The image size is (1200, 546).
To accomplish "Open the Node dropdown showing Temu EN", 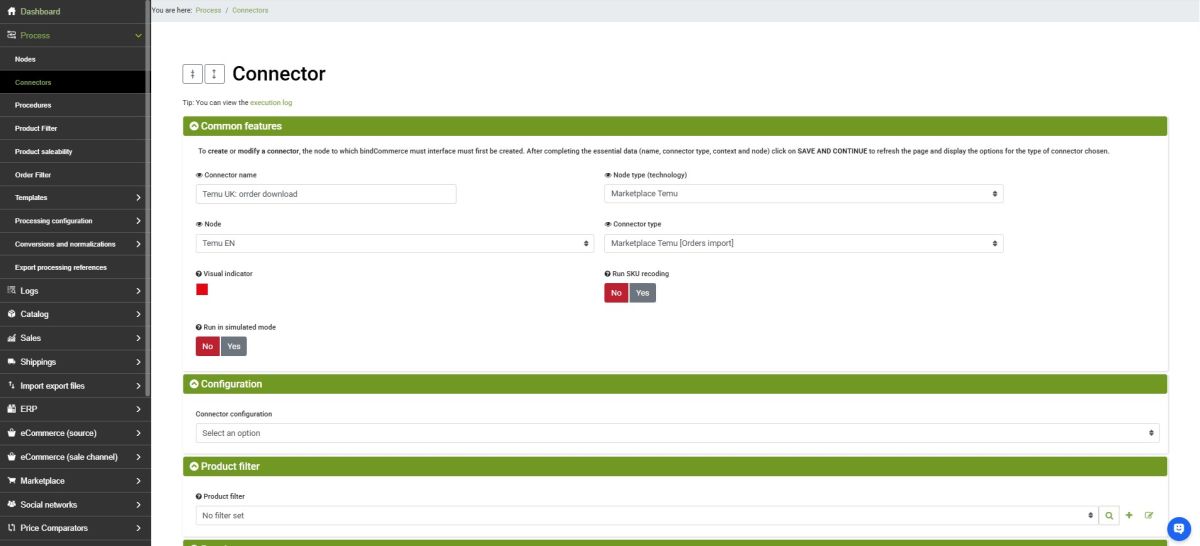I will tap(395, 243).
